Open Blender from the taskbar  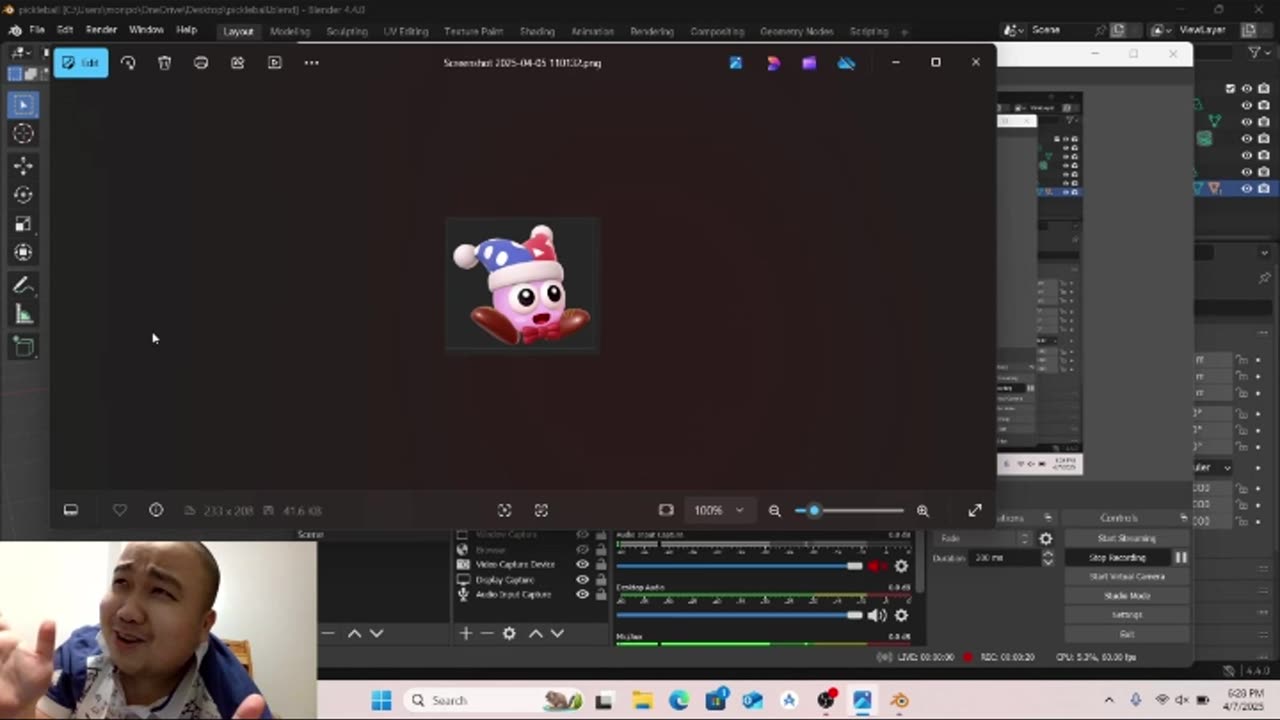coord(899,700)
